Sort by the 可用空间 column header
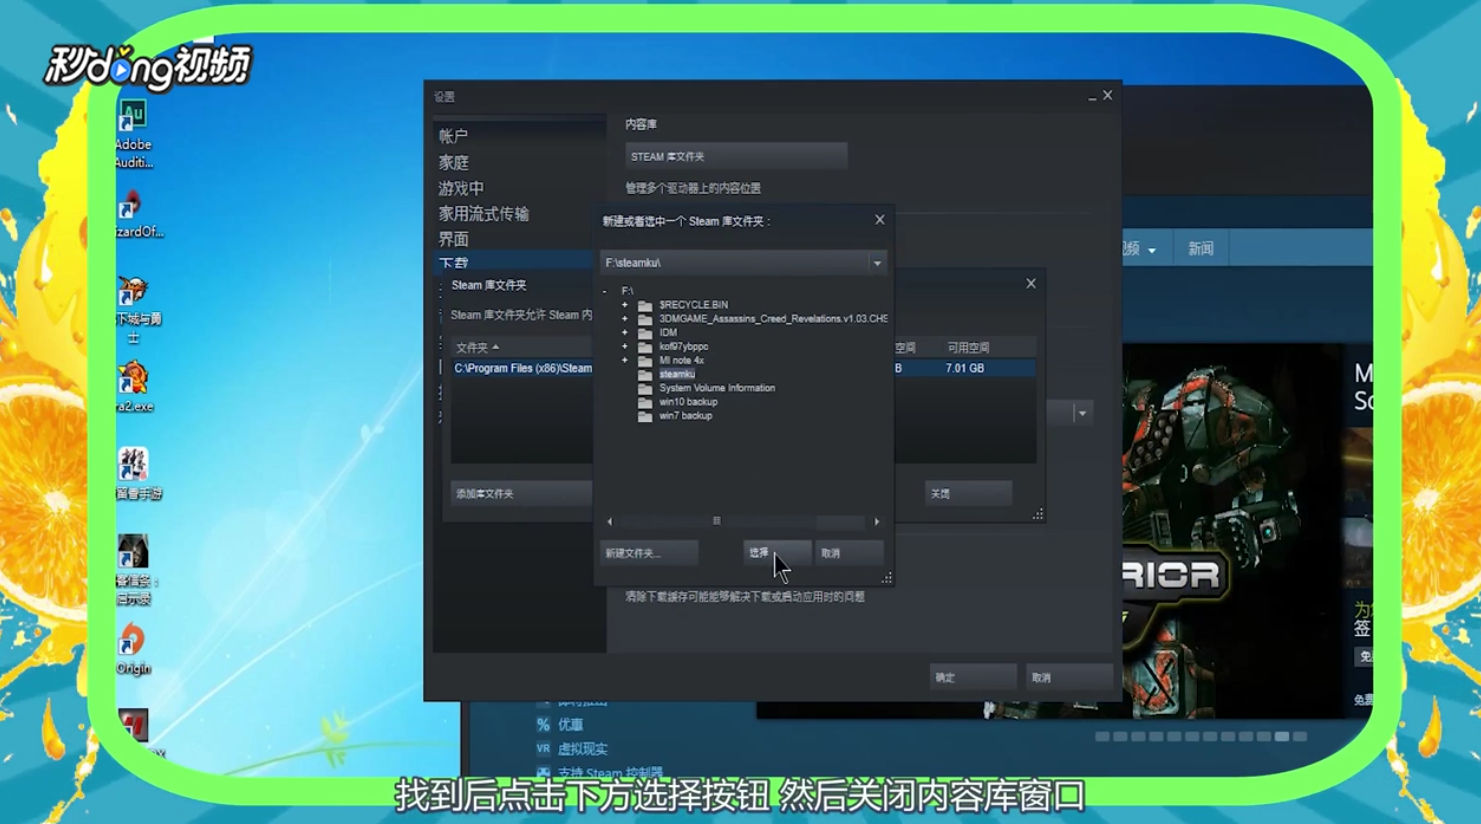Image resolution: width=1481 pixels, height=824 pixels. [968, 348]
